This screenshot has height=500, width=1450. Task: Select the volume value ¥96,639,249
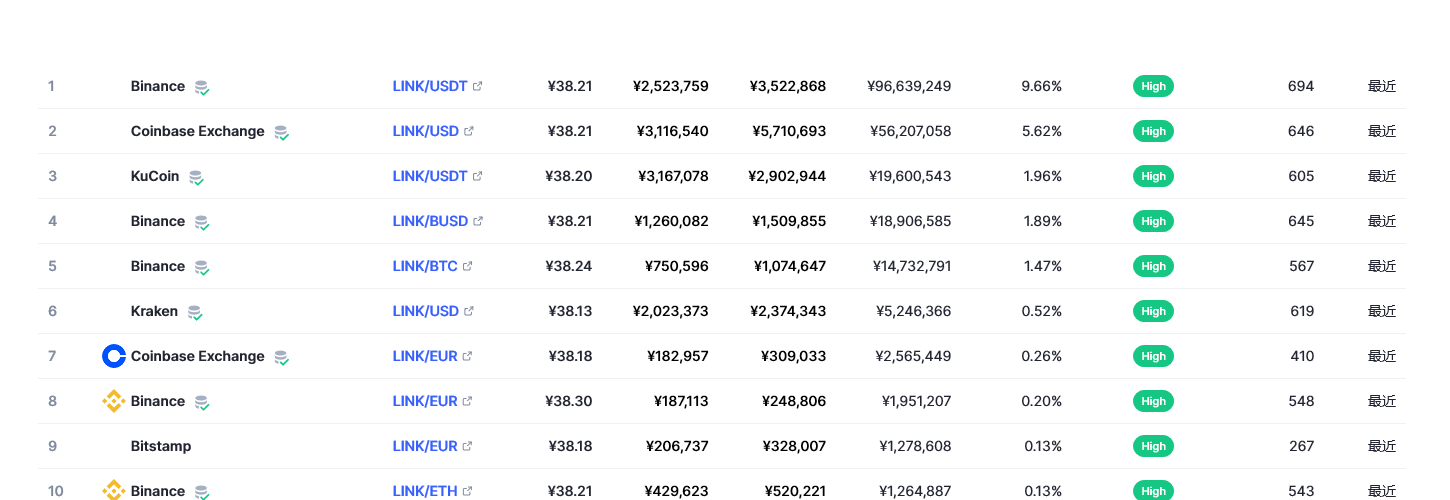(x=909, y=86)
